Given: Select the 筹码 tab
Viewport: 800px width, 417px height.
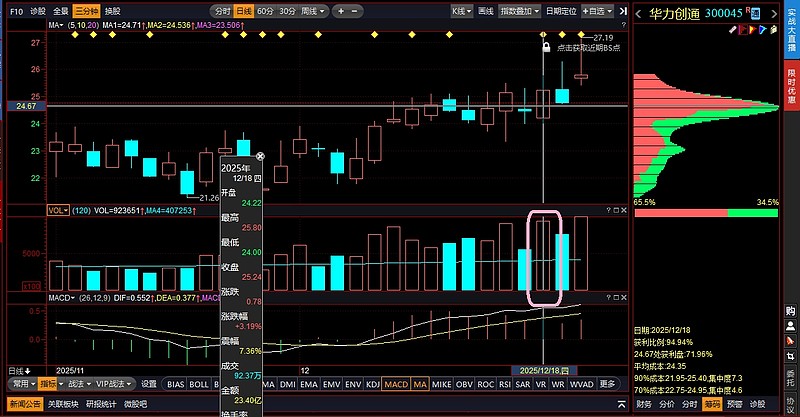Looking at the screenshot, I should [x=713, y=404].
